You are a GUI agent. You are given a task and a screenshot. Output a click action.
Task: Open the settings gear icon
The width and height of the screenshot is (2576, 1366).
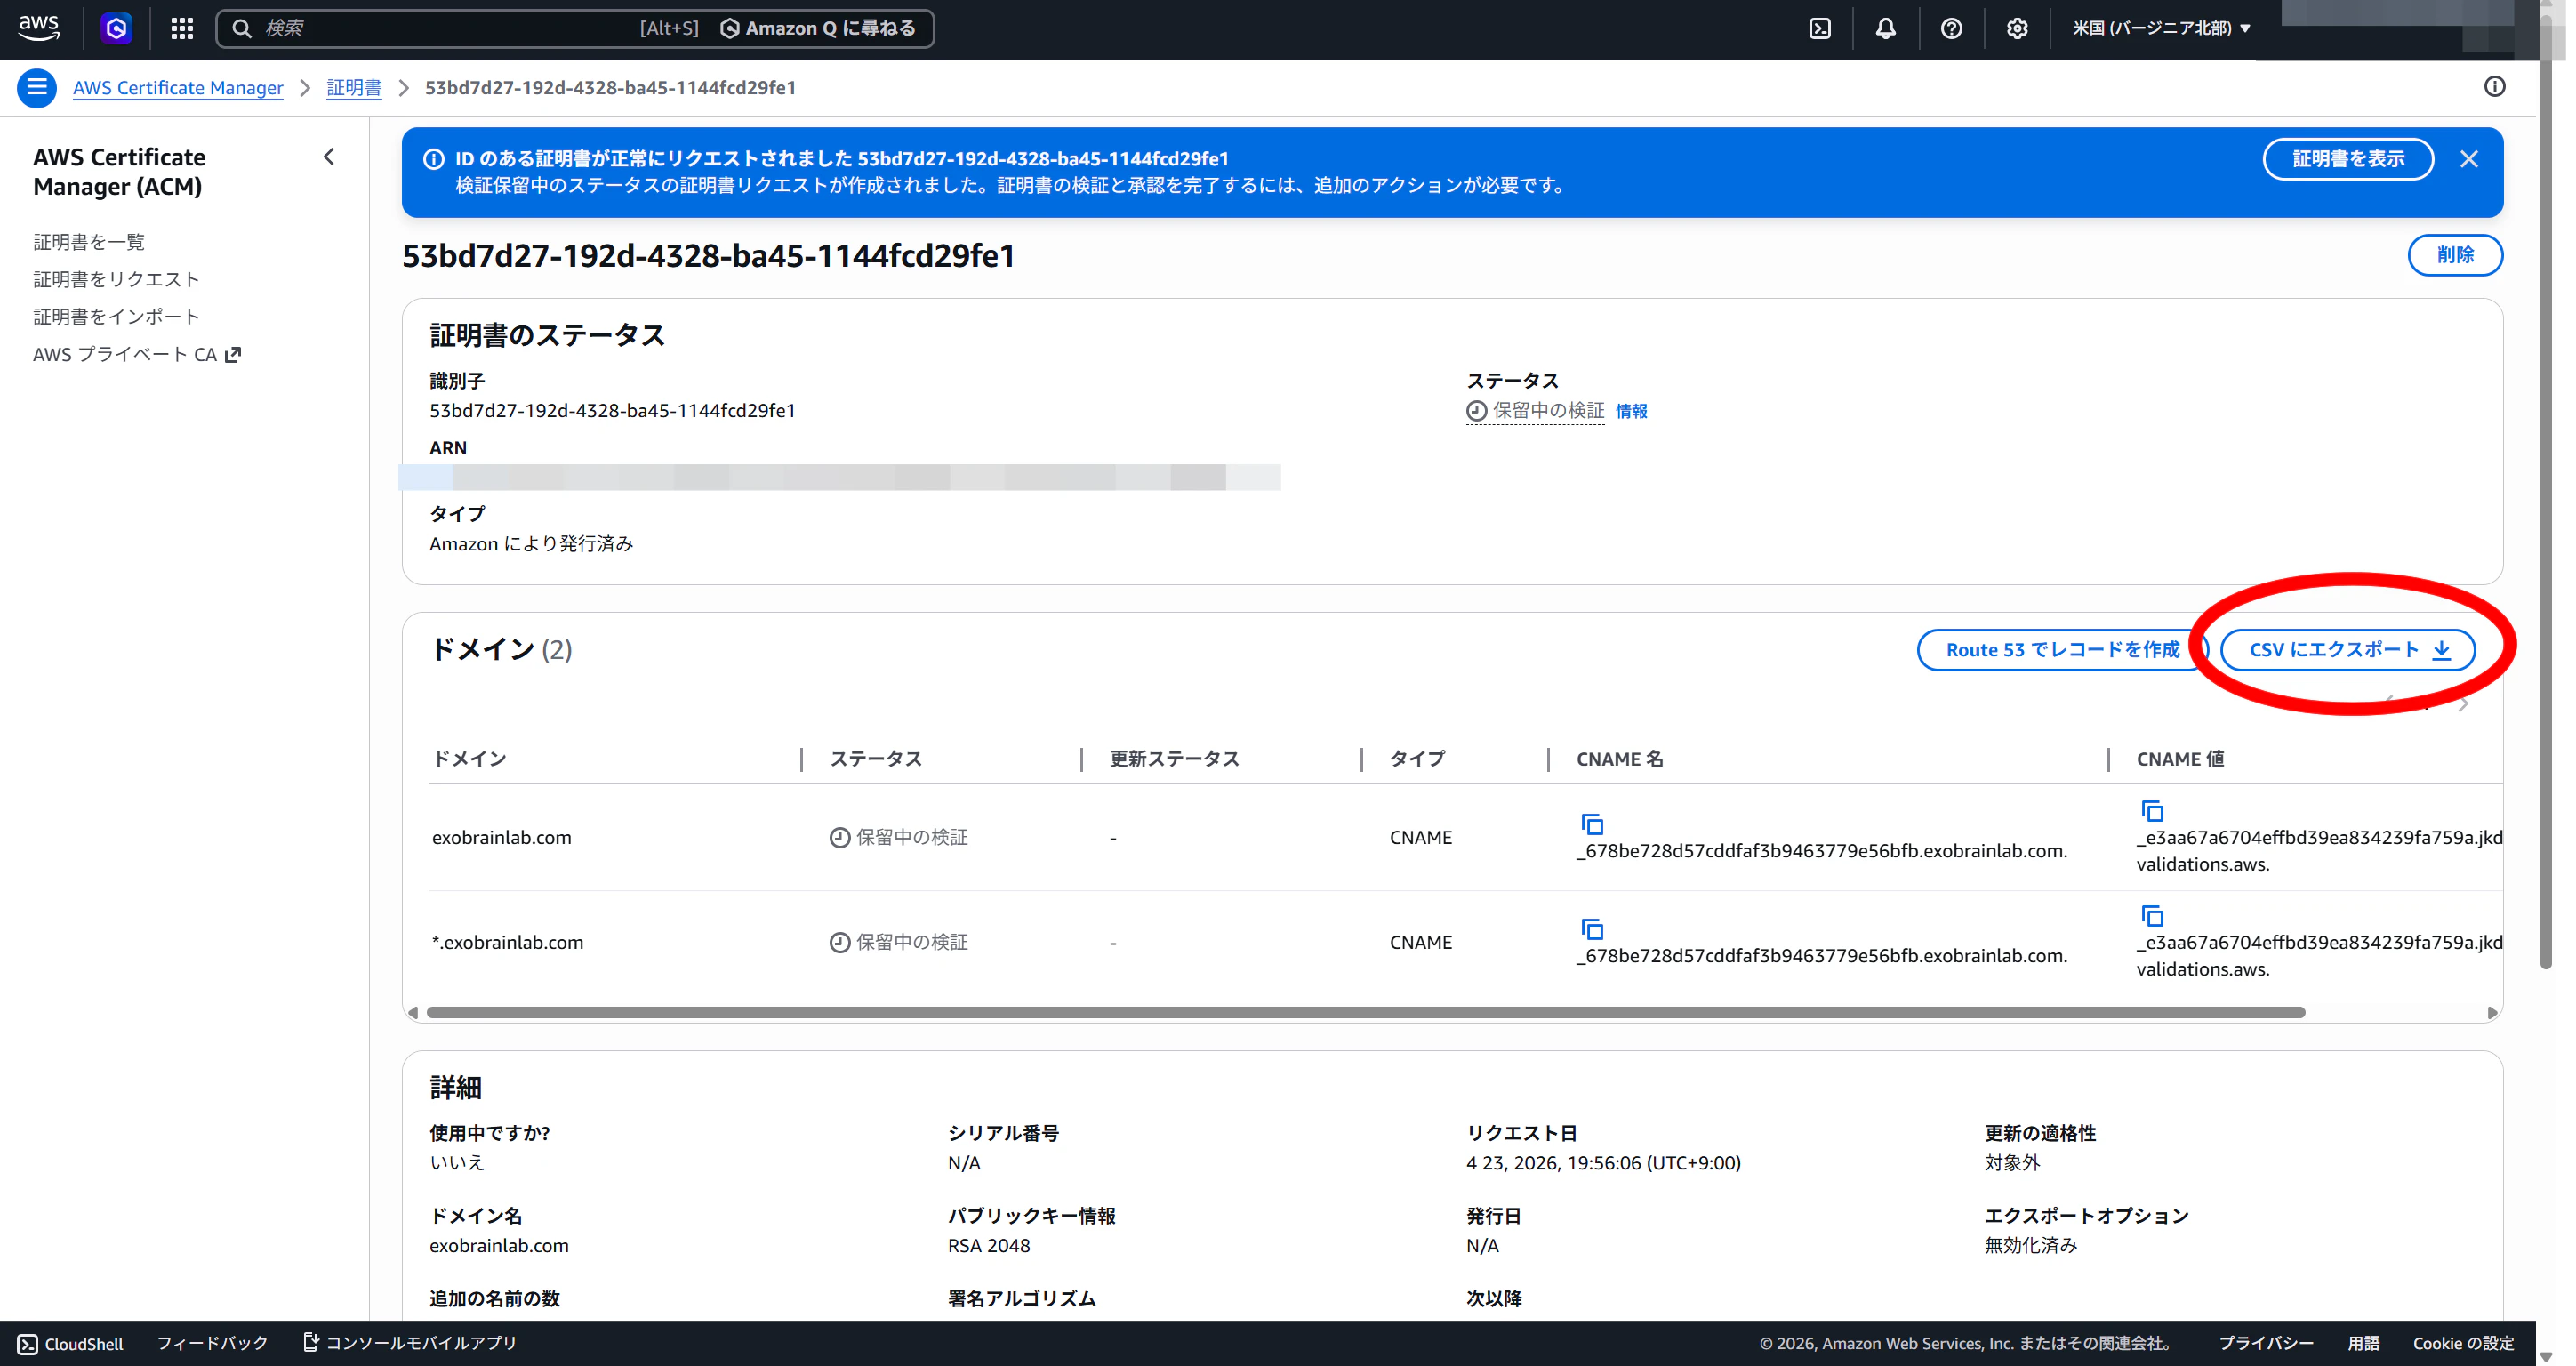(2017, 28)
